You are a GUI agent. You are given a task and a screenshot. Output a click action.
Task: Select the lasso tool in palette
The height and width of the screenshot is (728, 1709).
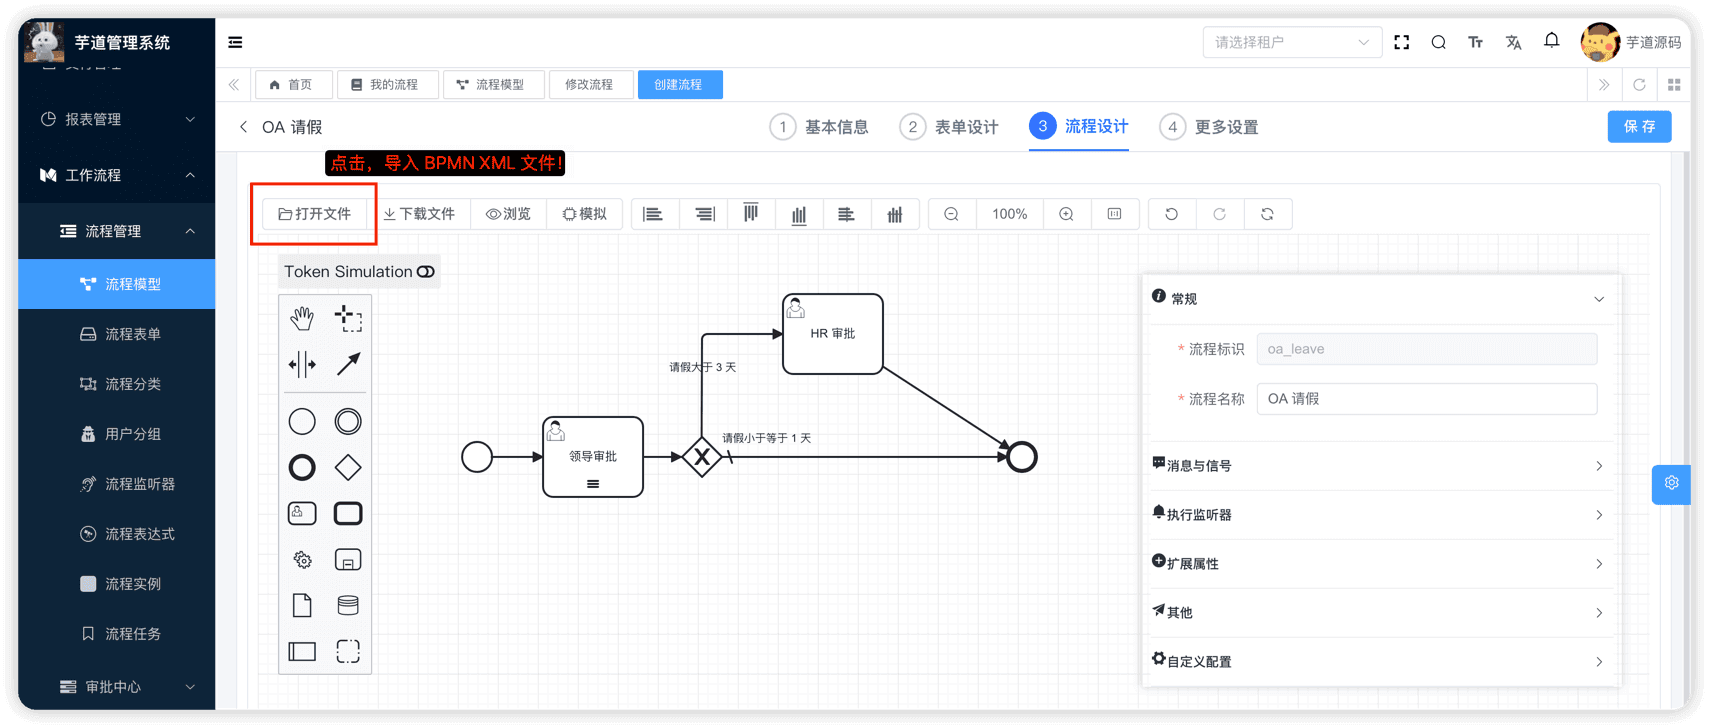coord(348,319)
